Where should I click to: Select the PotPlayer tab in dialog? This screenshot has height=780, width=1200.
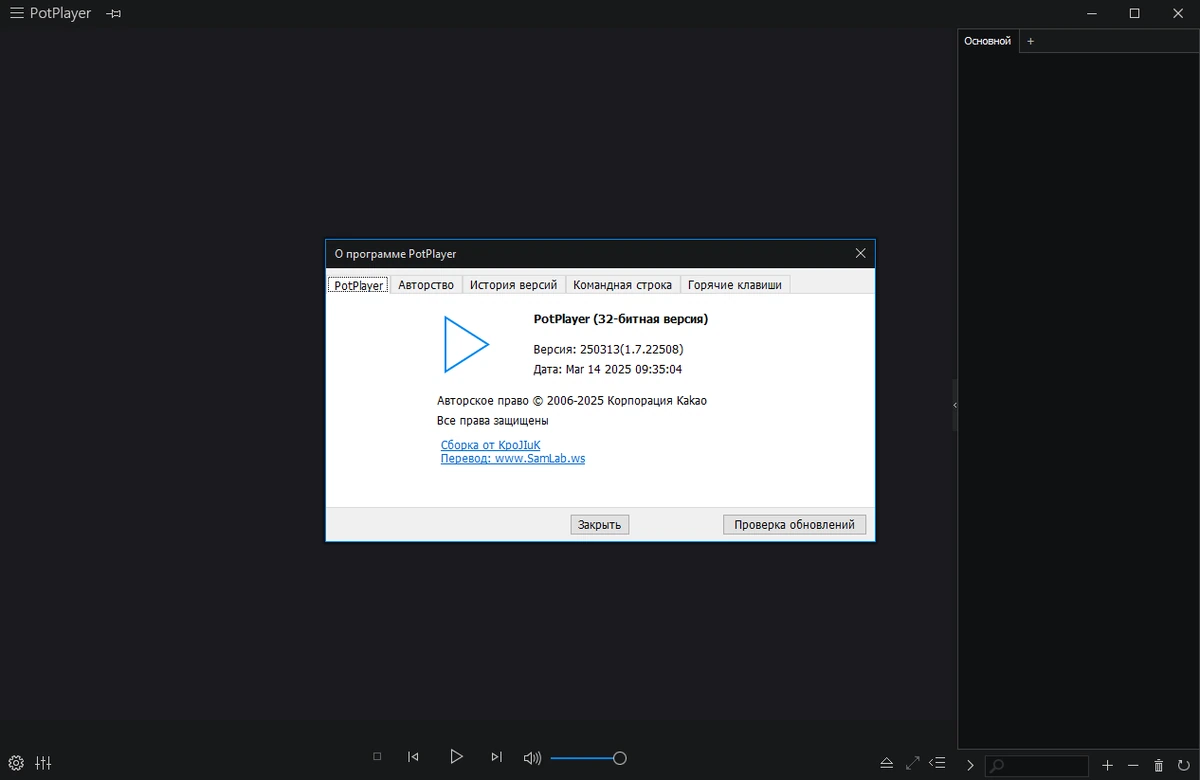coord(359,285)
